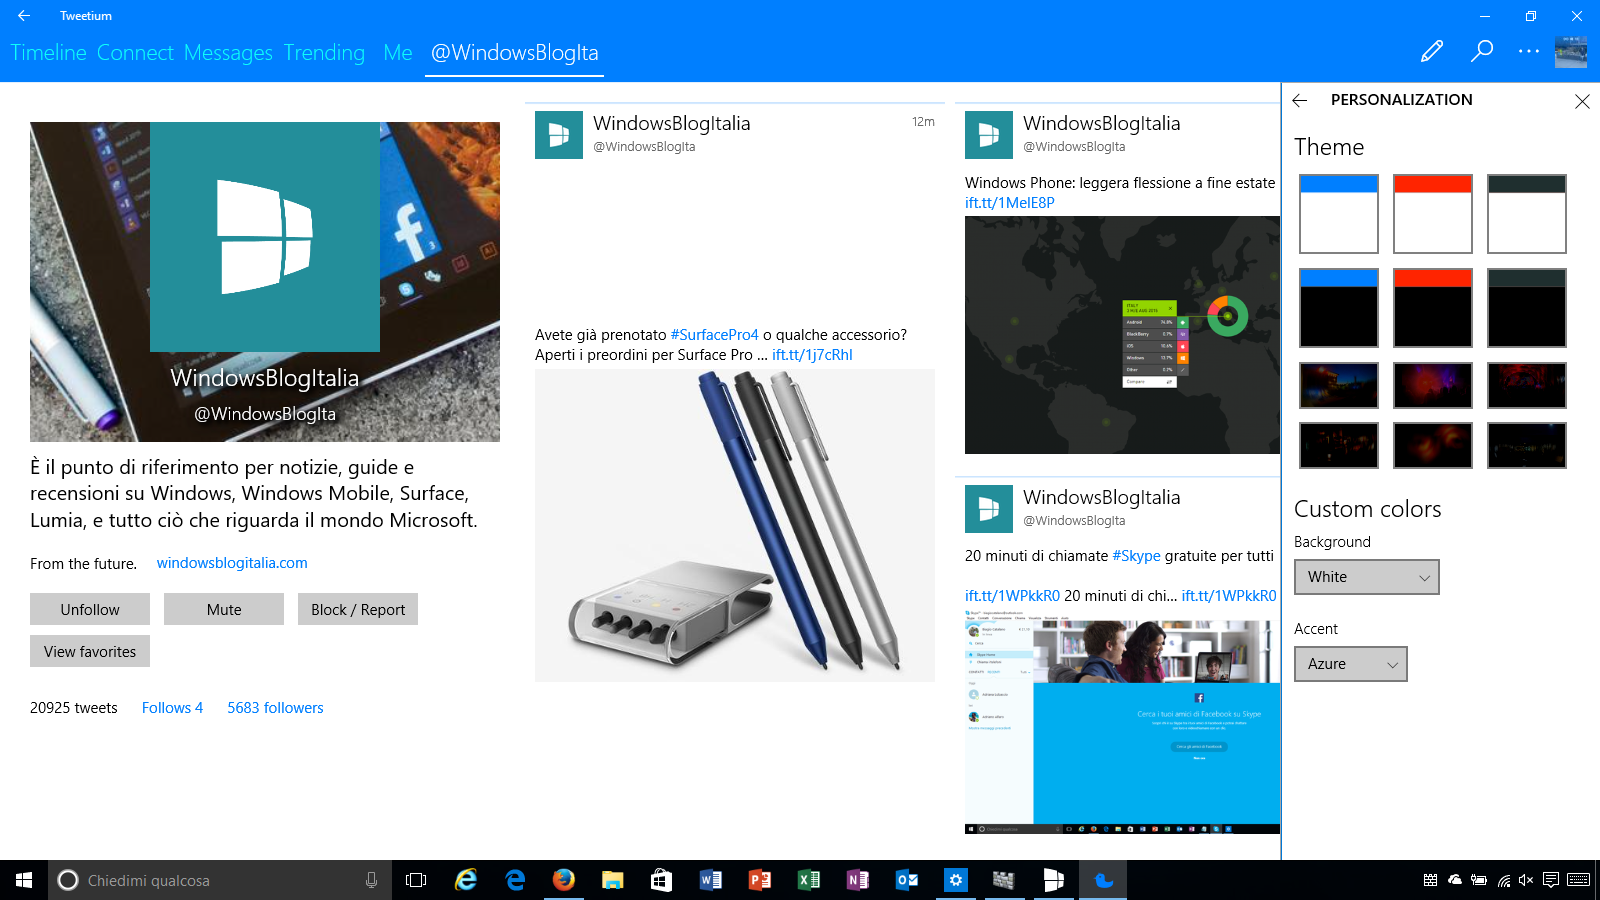Image resolution: width=1600 pixels, height=900 pixels.
Task: Open Windows Phone dark map image
Action: click(x=1122, y=335)
